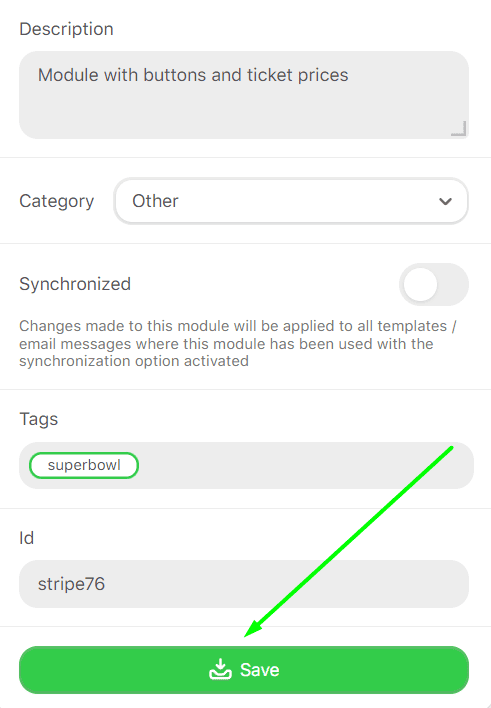
Task: Click the Description label
Action: [66, 29]
